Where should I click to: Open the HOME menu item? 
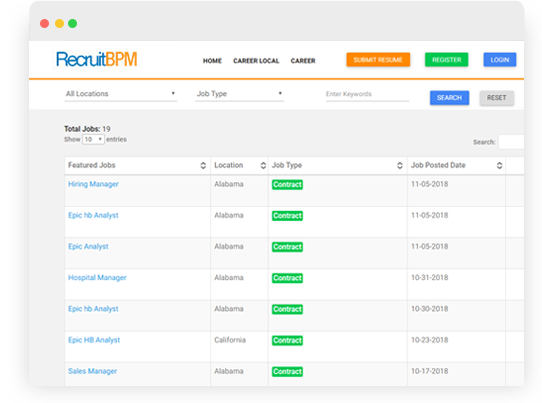212,61
